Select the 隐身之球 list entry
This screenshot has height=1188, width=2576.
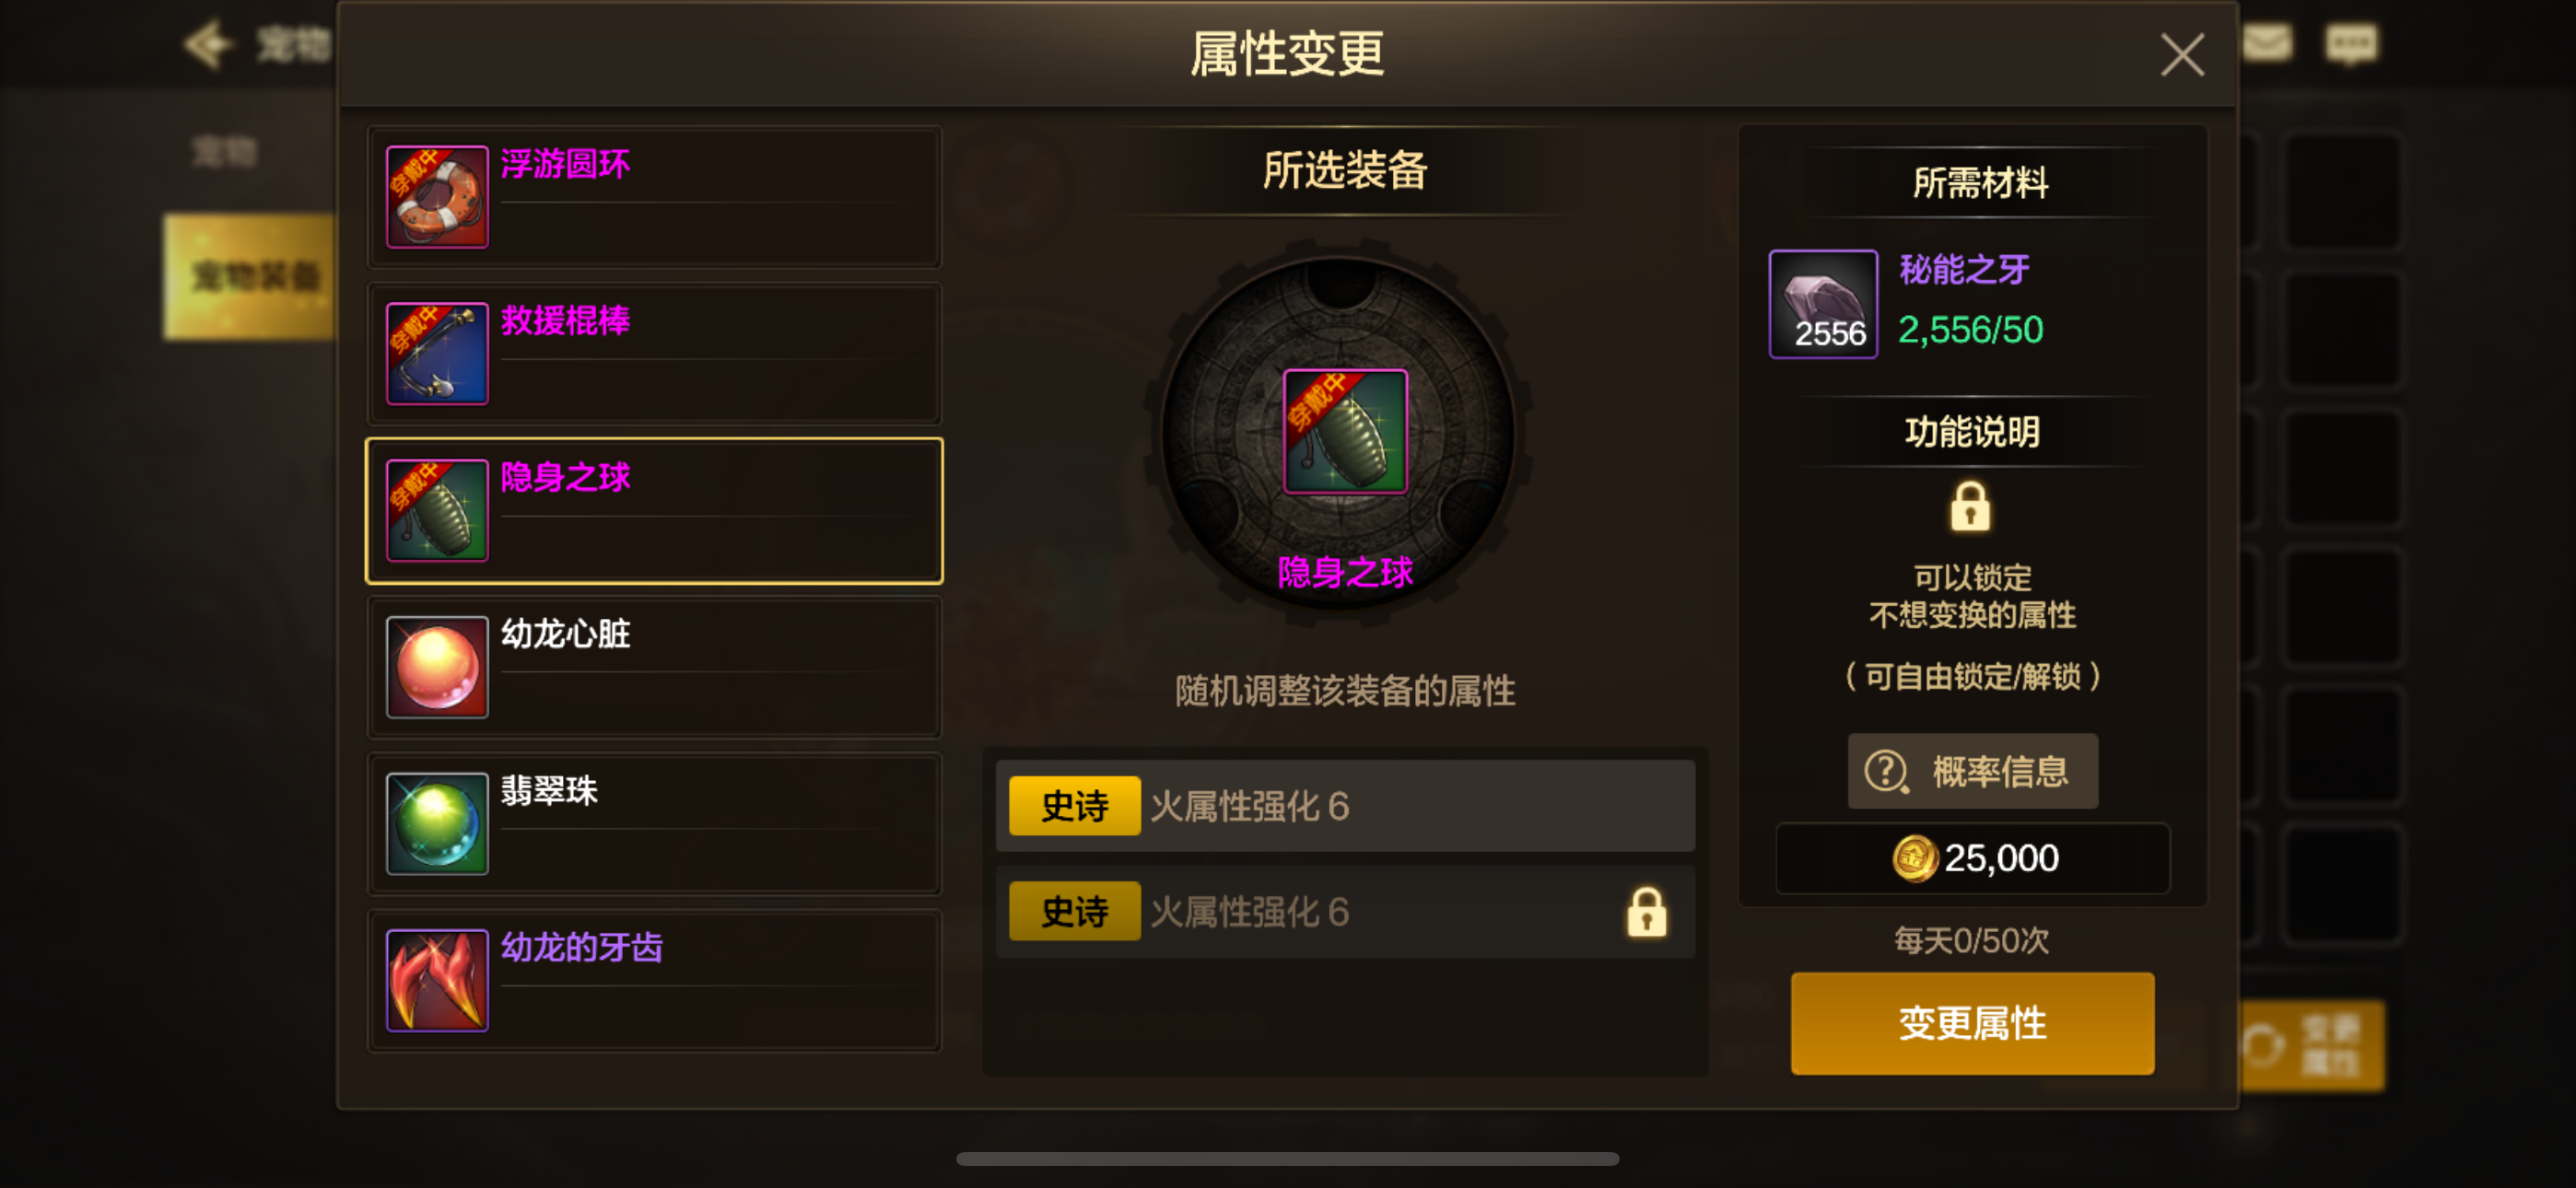pyautogui.click(x=654, y=511)
